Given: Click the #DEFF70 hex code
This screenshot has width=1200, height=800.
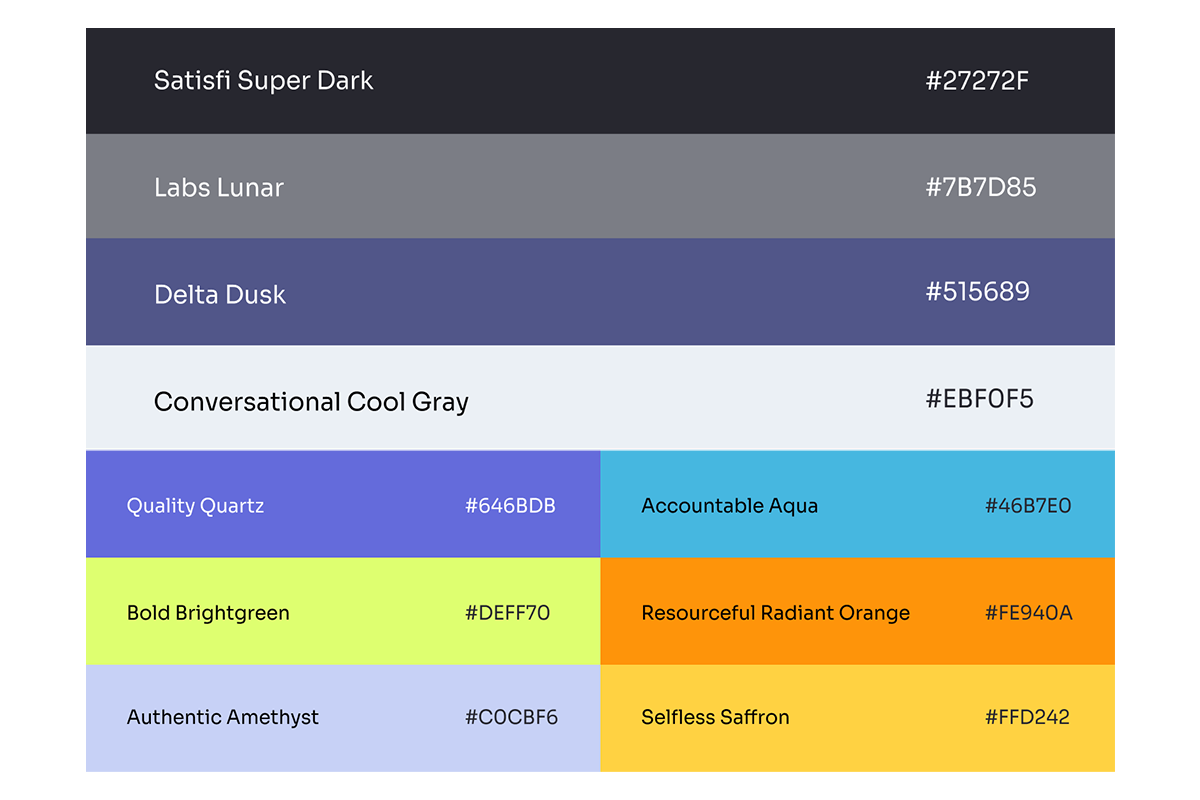Looking at the screenshot, I should (508, 613).
